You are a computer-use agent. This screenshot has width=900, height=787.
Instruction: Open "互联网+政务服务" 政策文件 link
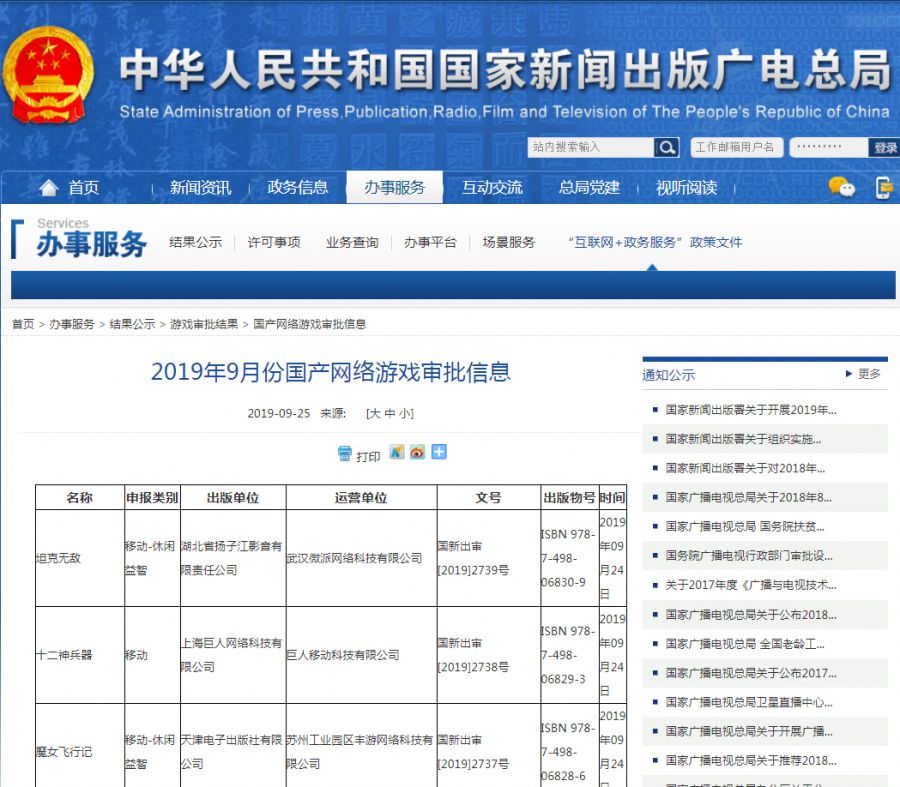655,242
